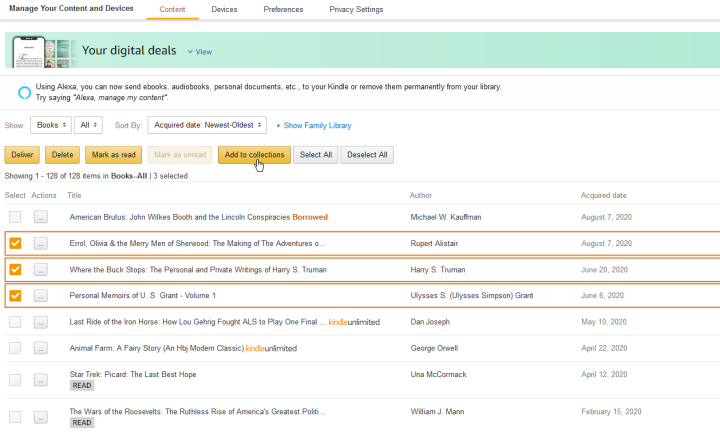720x432 pixels.
Task: Click the Title column header
Action: click(74, 195)
